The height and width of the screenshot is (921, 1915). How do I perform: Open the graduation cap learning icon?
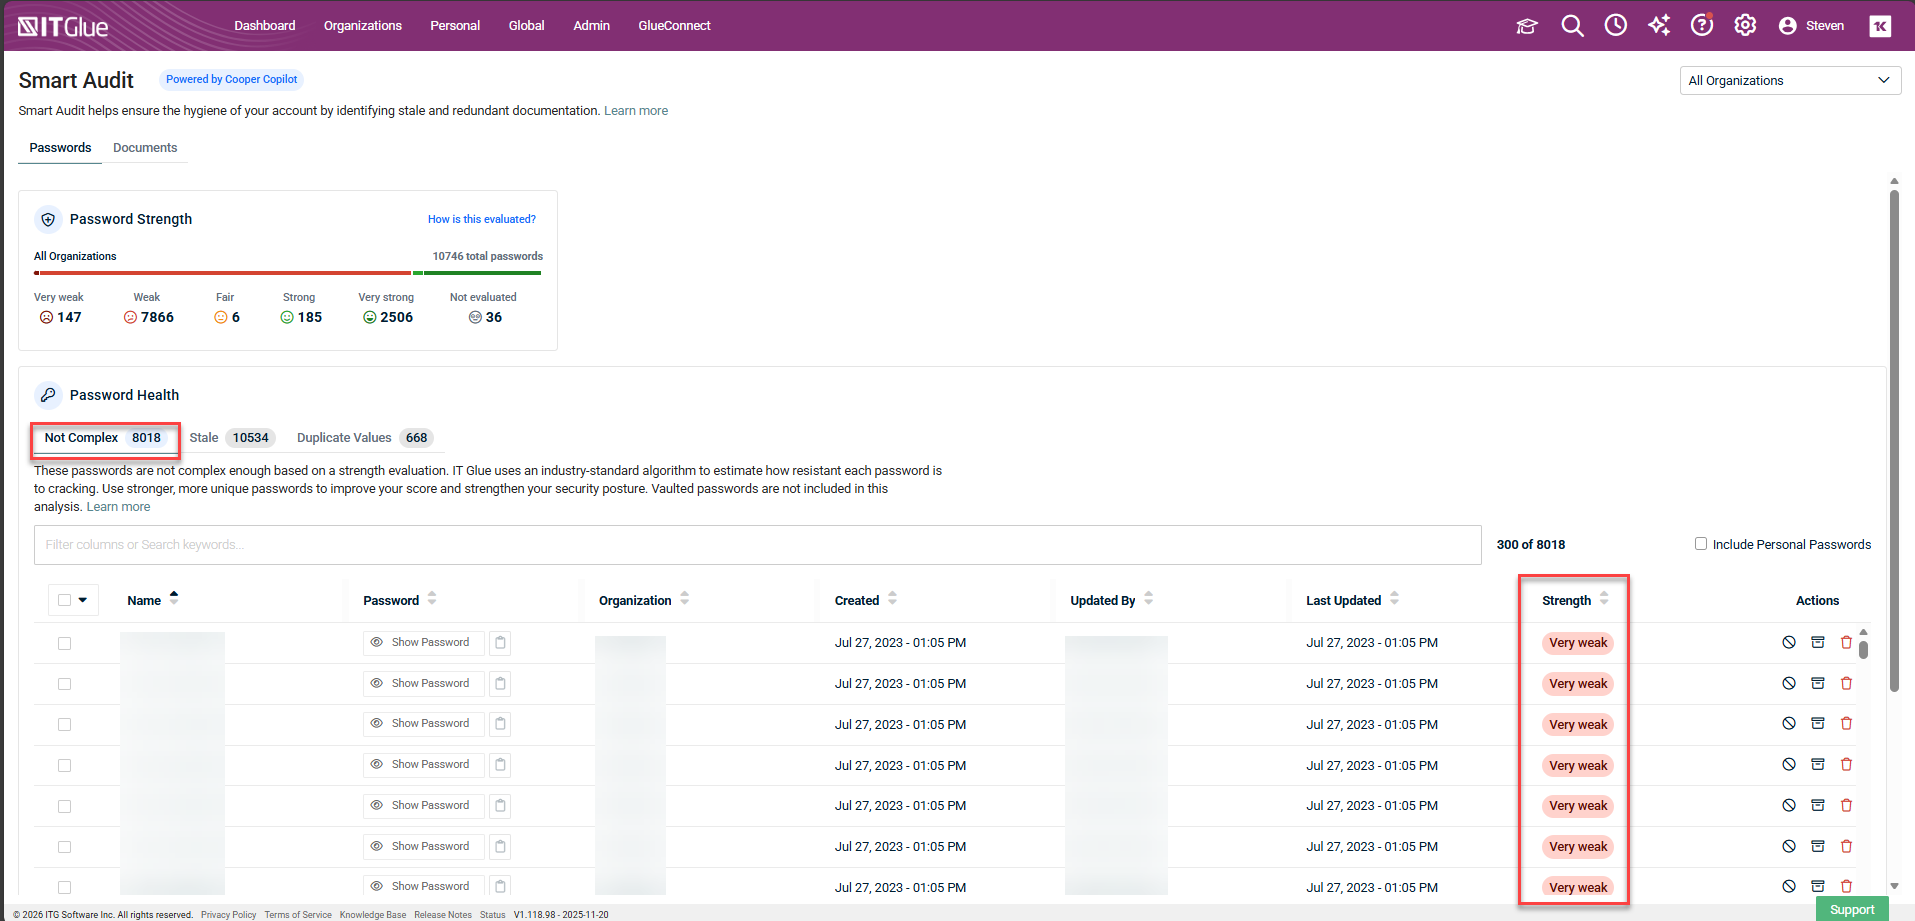1526,26
